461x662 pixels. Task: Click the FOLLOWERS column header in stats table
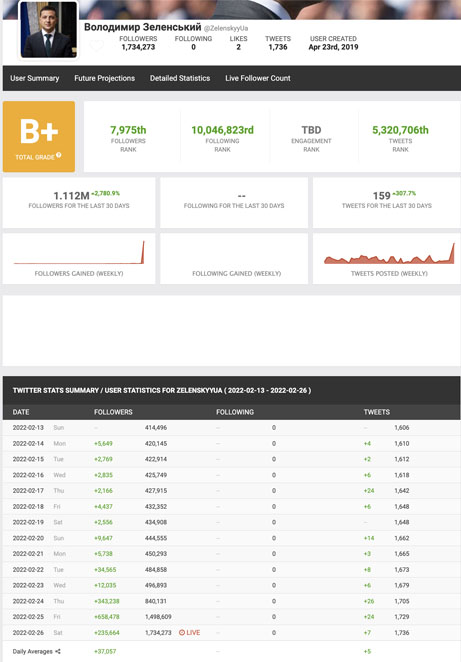coord(113,412)
